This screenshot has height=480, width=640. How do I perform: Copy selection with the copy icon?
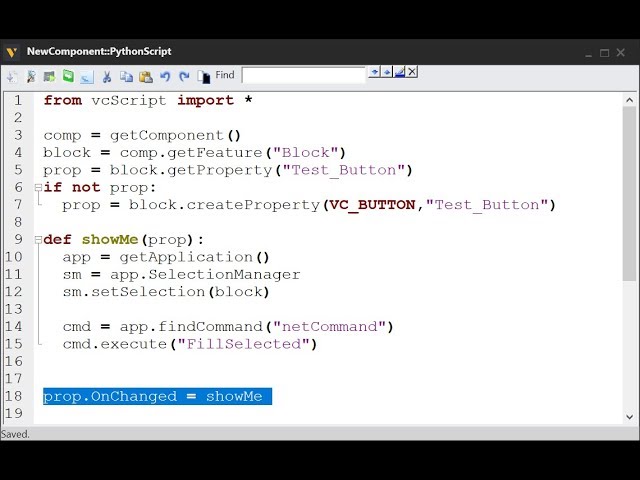coord(126,76)
